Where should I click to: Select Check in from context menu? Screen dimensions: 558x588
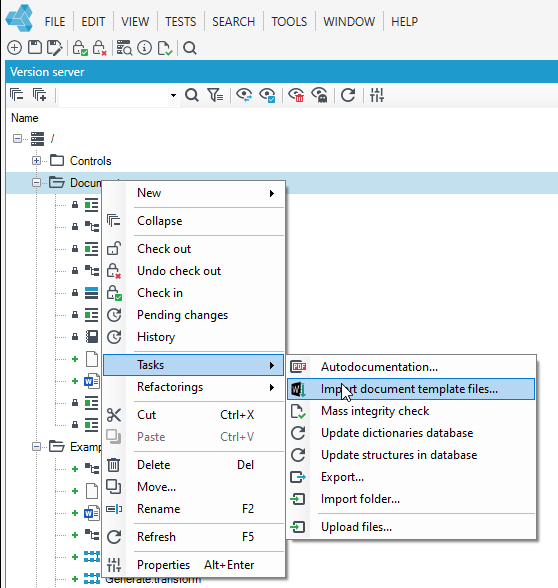pos(194,293)
